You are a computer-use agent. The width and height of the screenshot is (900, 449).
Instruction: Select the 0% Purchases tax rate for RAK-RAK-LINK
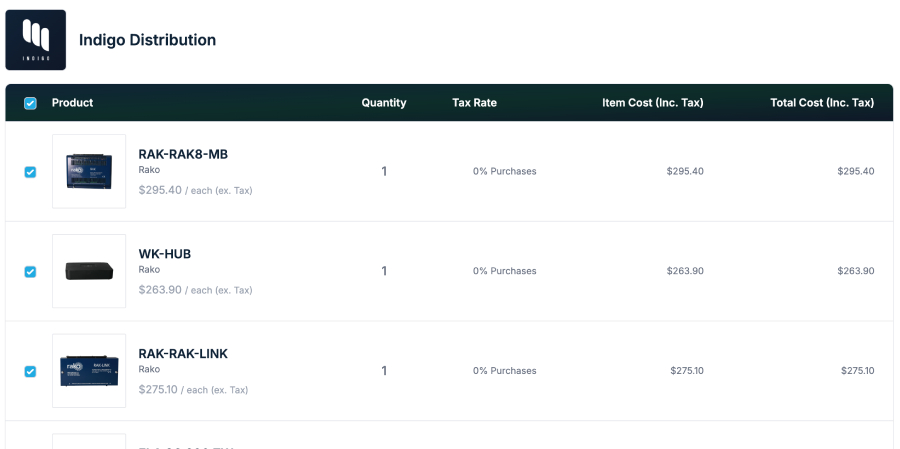click(505, 371)
